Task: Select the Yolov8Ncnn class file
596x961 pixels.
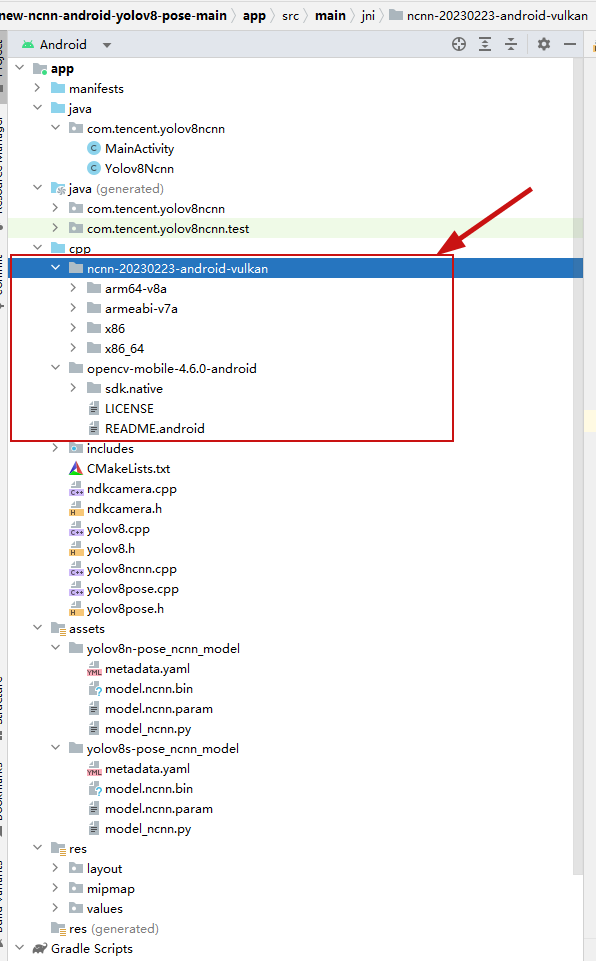Action: (139, 169)
